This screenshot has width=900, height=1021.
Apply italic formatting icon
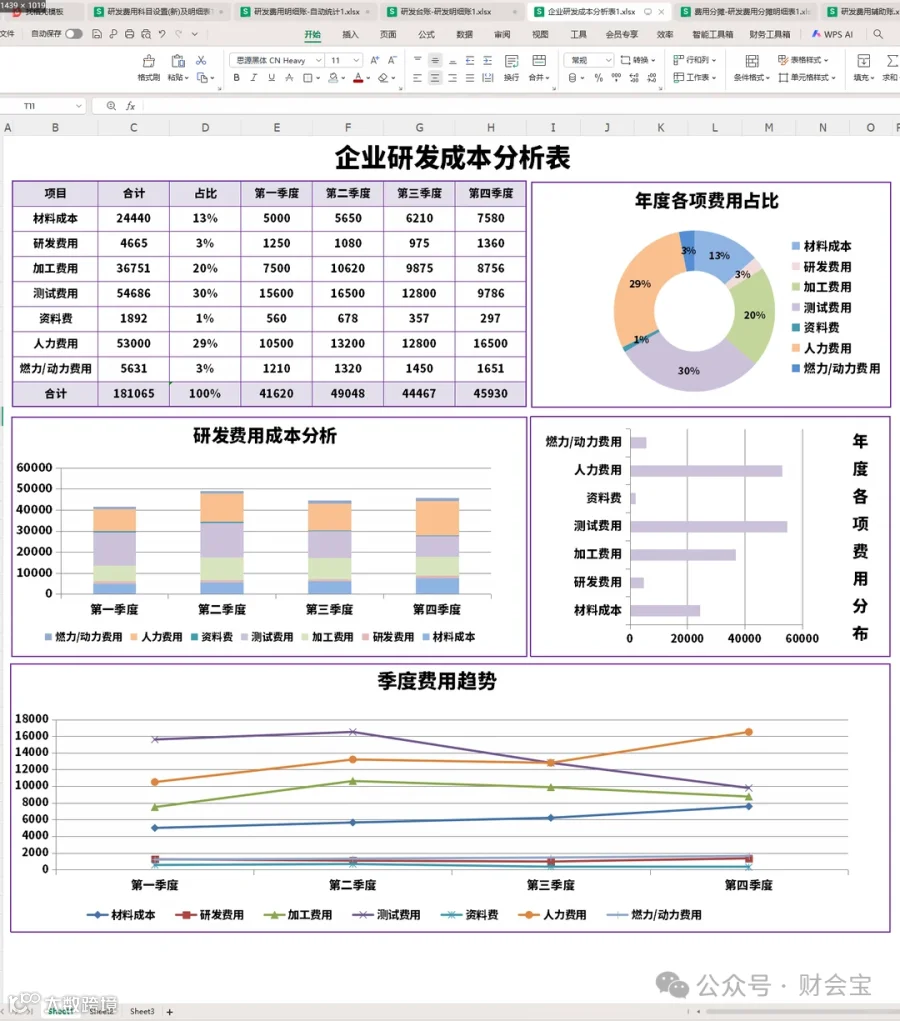[x=254, y=78]
